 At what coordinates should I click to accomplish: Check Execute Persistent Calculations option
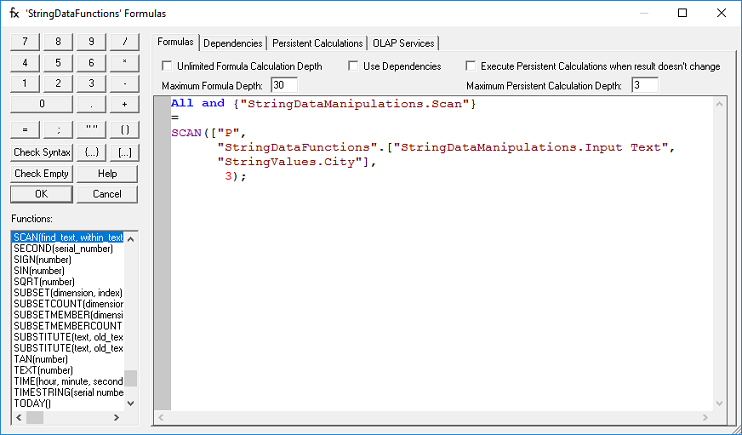470,66
